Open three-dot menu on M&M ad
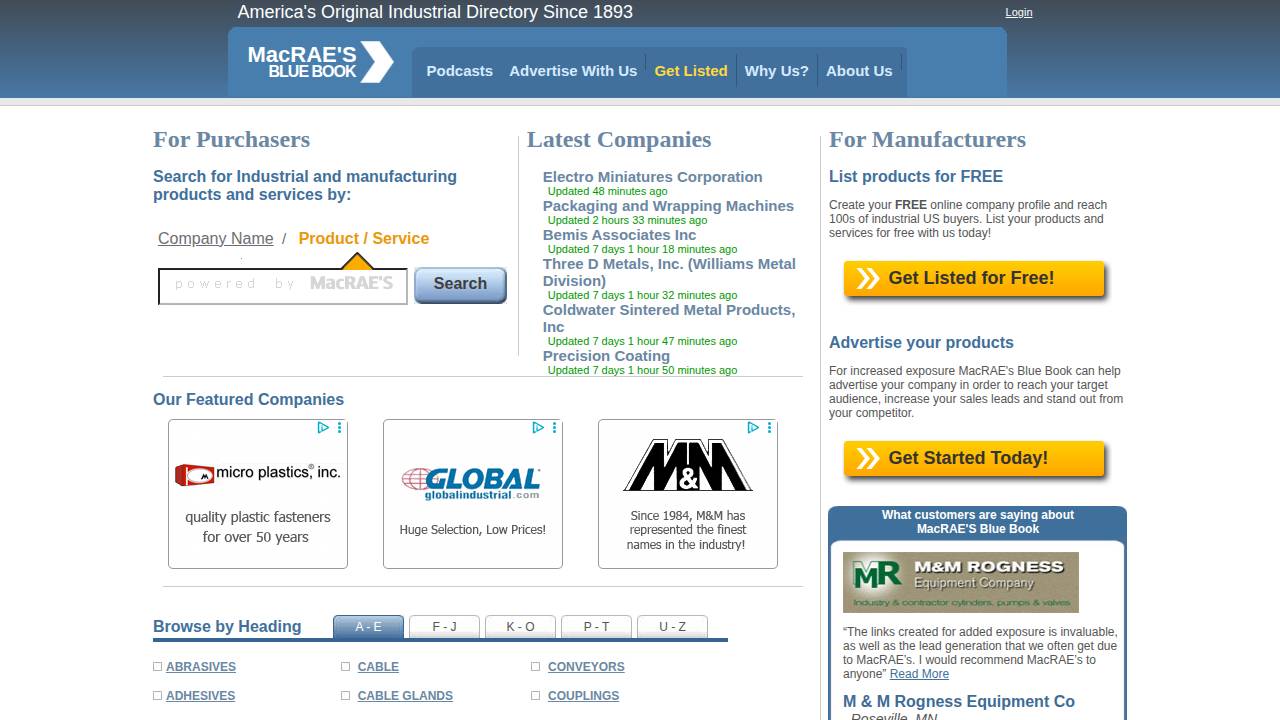 [x=767, y=427]
